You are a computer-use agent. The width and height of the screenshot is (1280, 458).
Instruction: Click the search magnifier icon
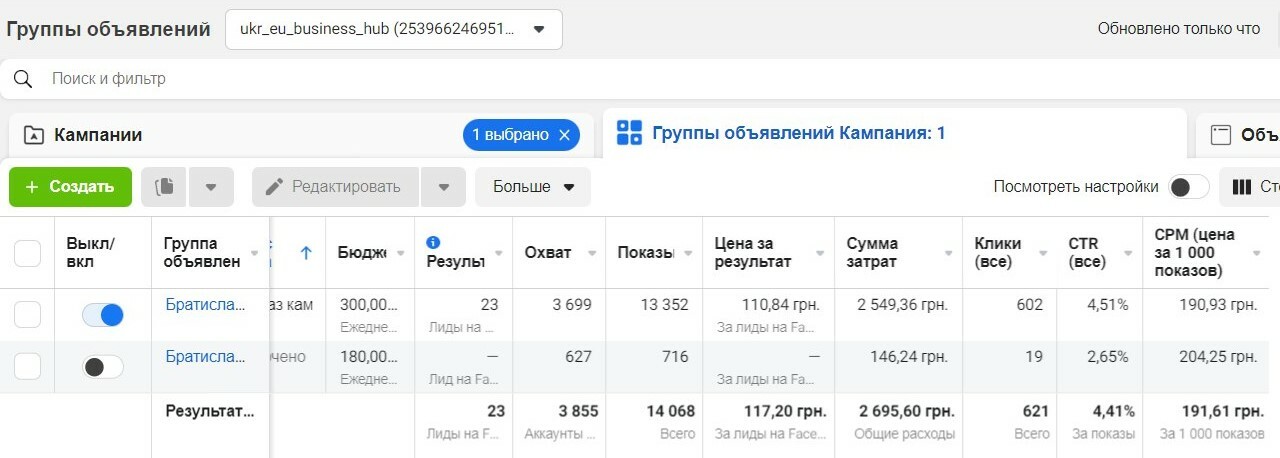(x=23, y=79)
